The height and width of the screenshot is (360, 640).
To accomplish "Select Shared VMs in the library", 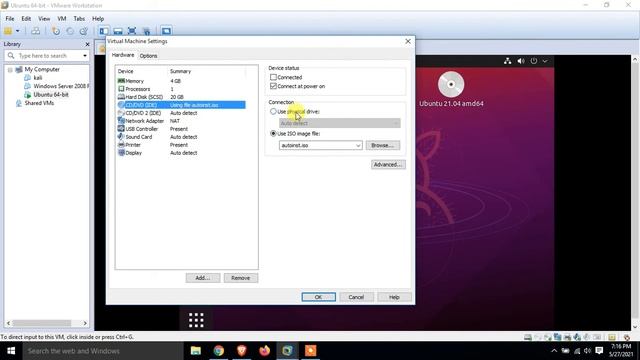I will pos(39,103).
